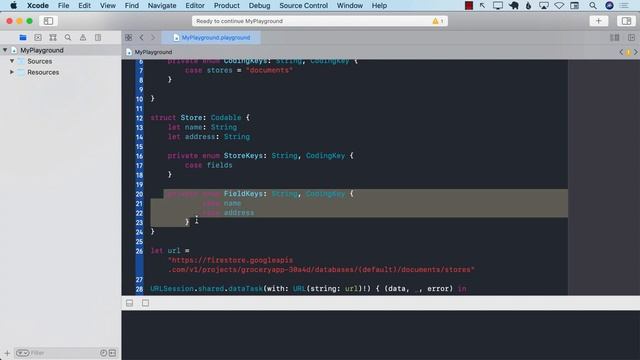Click the AirPlay display icon in menu bar

click(x=544, y=6)
